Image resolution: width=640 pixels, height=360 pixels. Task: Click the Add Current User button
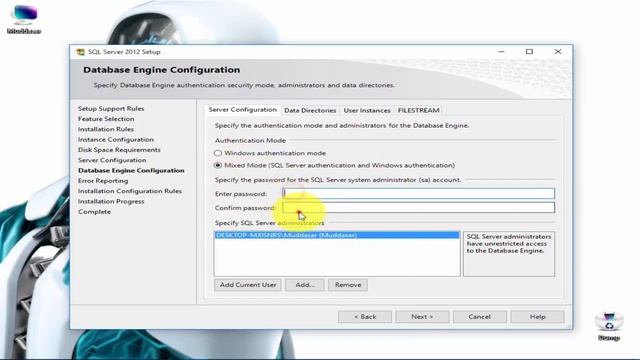(x=248, y=285)
